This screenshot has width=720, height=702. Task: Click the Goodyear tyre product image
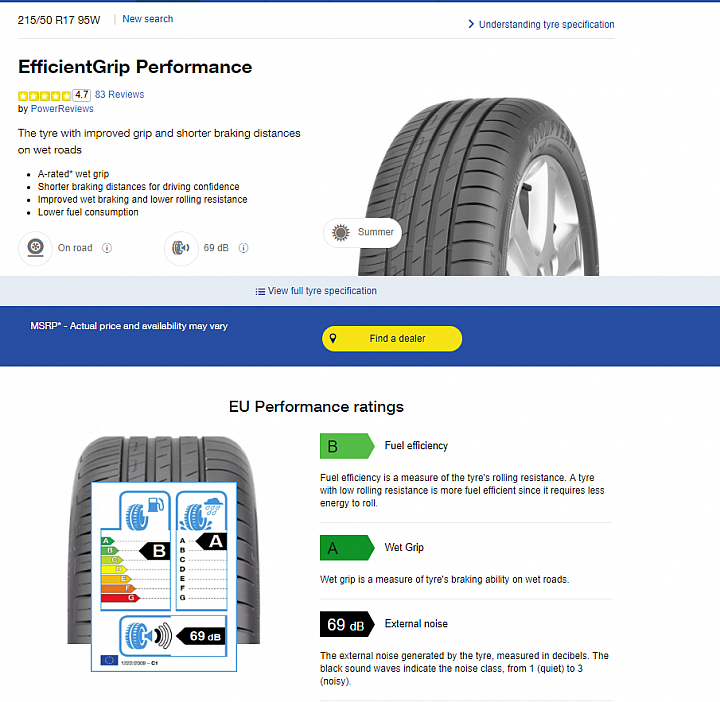pos(478,186)
